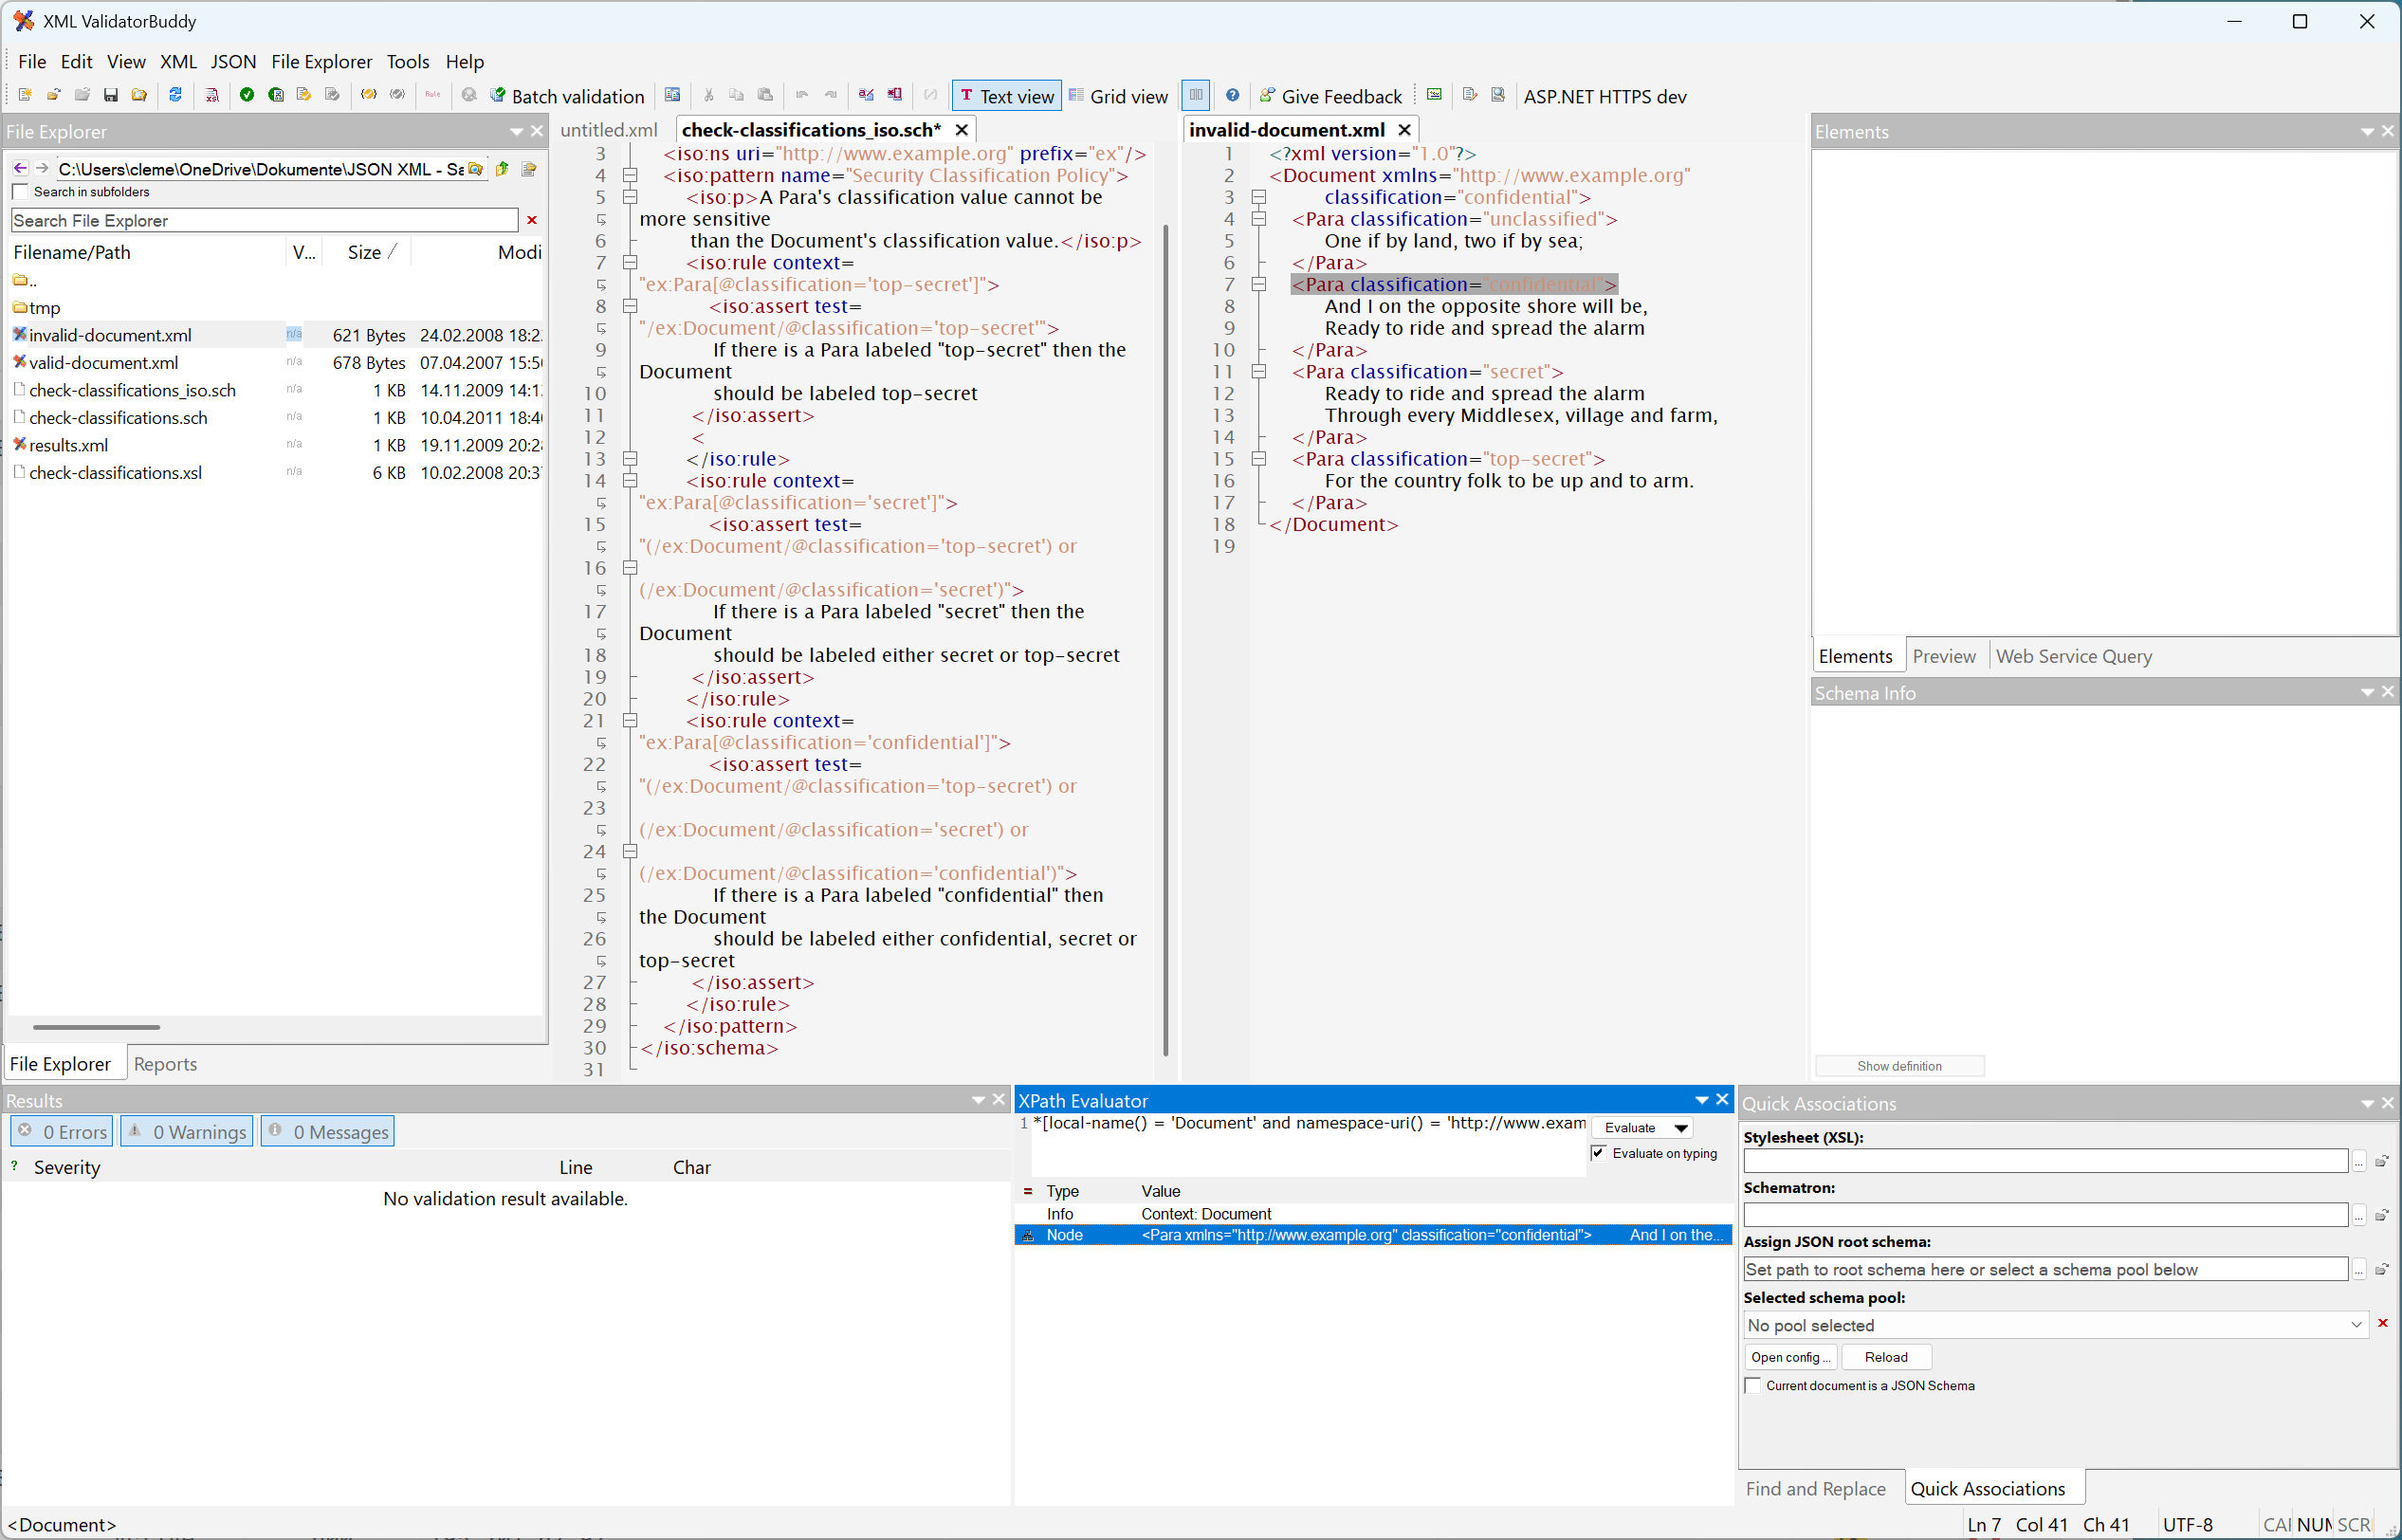Image resolution: width=2402 pixels, height=1540 pixels.
Task: Navigate back in File Explorer path
Action: click(20, 168)
